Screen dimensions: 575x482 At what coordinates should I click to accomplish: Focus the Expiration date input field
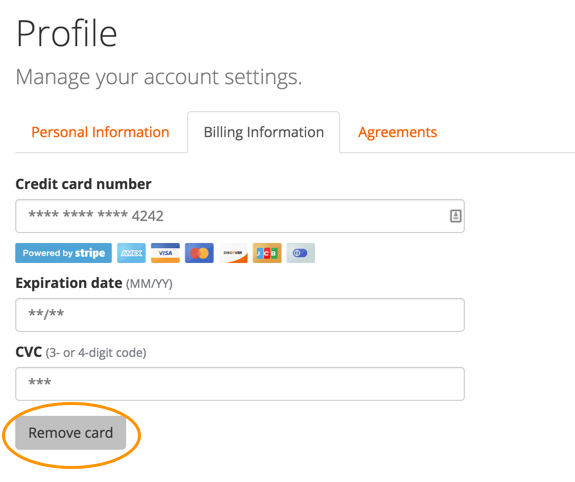pyautogui.click(x=240, y=315)
